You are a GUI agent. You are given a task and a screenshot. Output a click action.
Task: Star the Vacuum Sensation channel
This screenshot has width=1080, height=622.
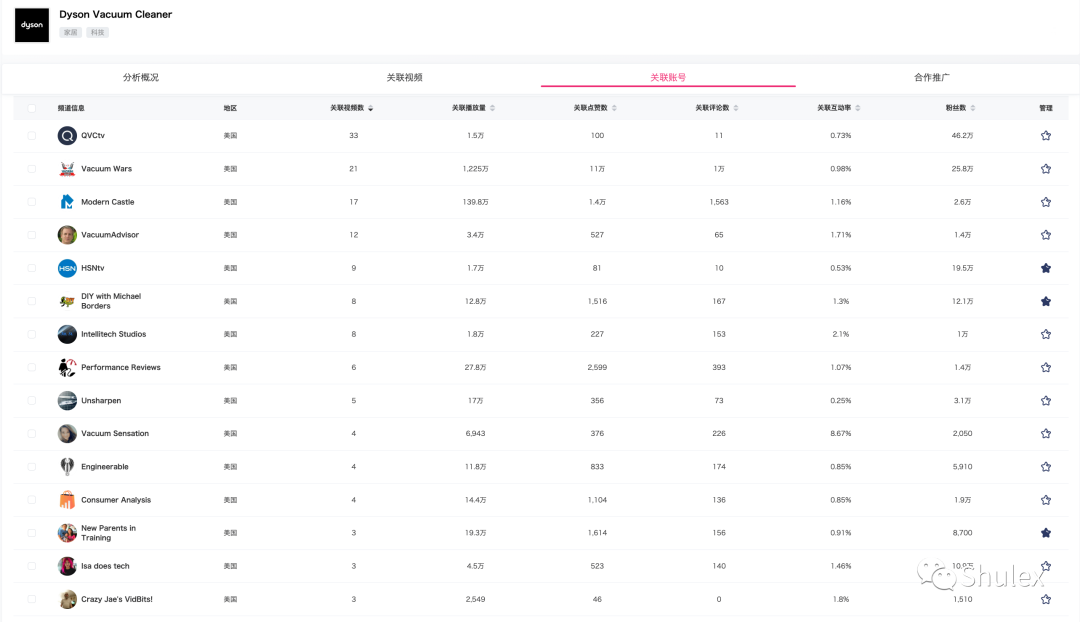(1046, 433)
